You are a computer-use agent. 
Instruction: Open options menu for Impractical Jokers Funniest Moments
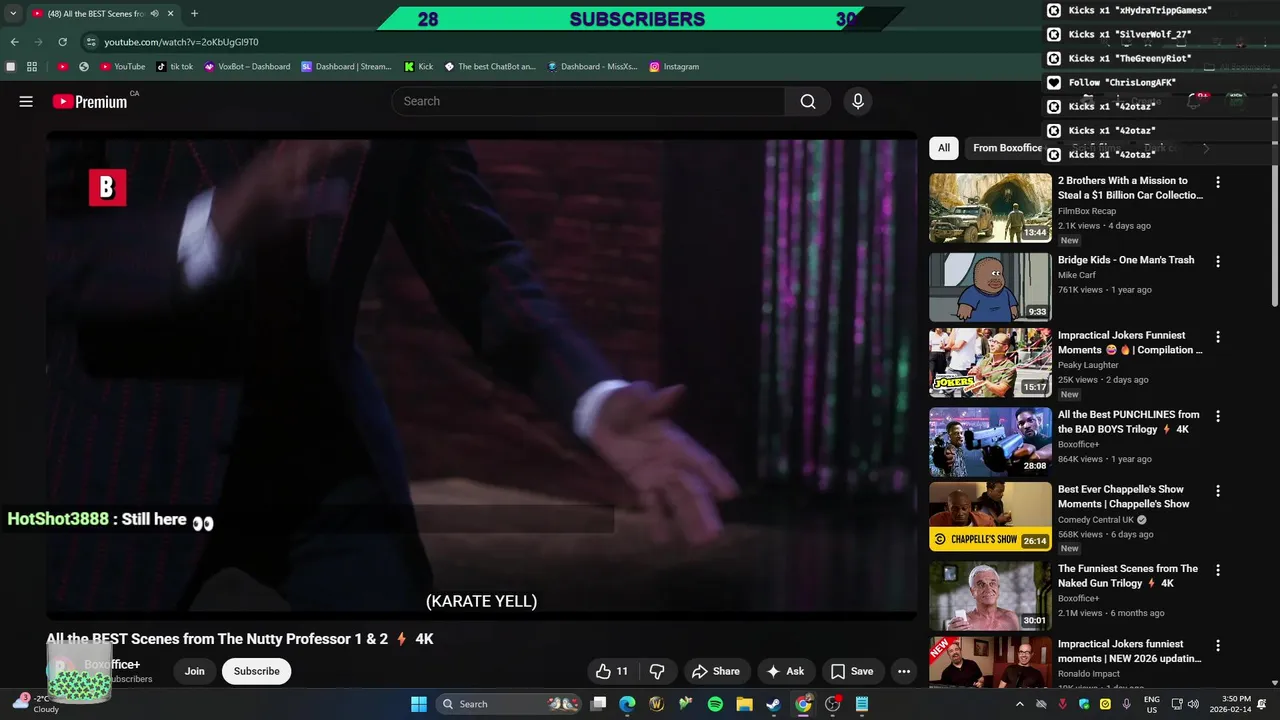point(1217,337)
